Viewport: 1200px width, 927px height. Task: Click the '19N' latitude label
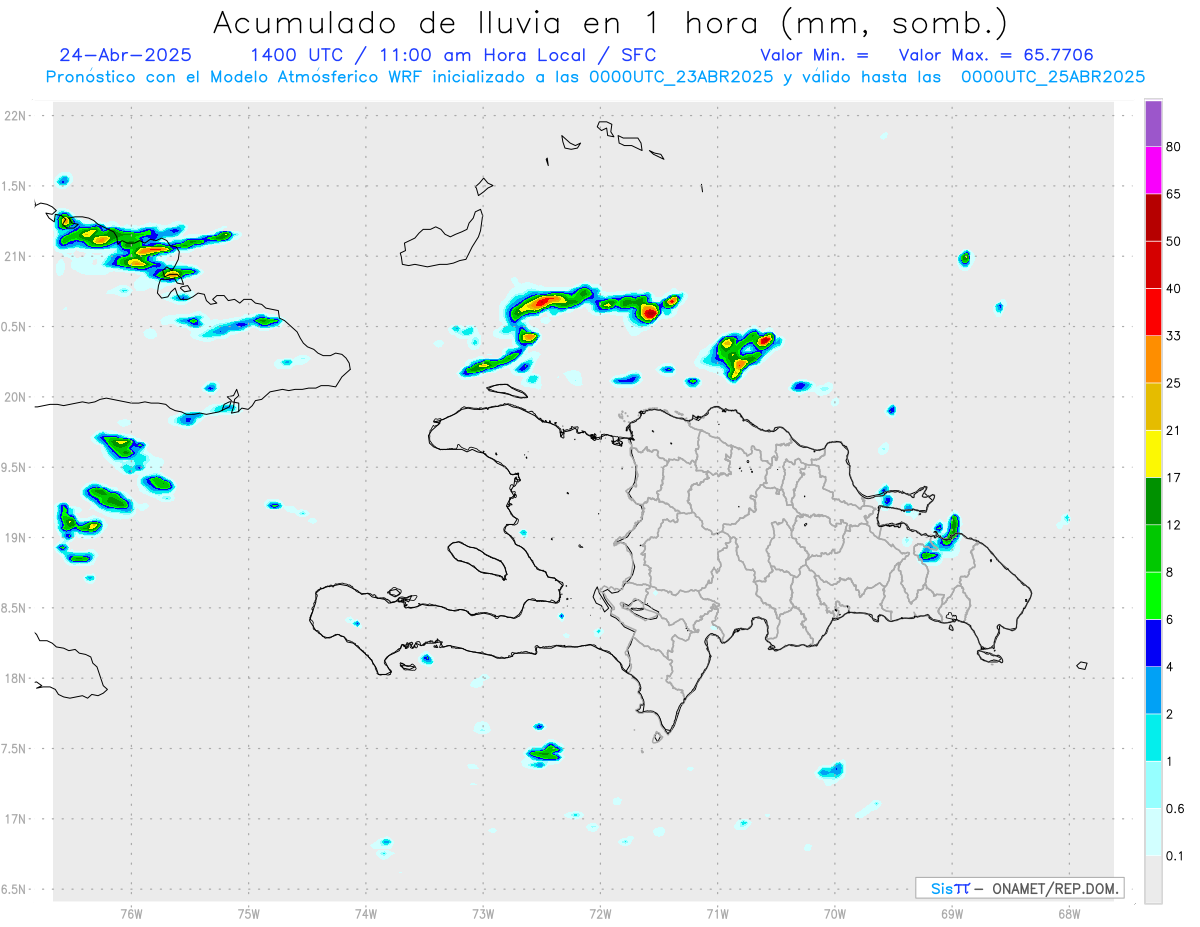coord(17,537)
